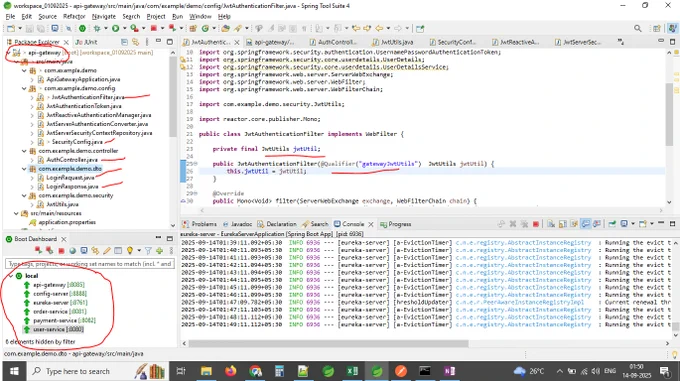The height and width of the screenshot is (381, 680).
Task: Start or restart app in Boot Dashboard
Action: tap(38, 251)
